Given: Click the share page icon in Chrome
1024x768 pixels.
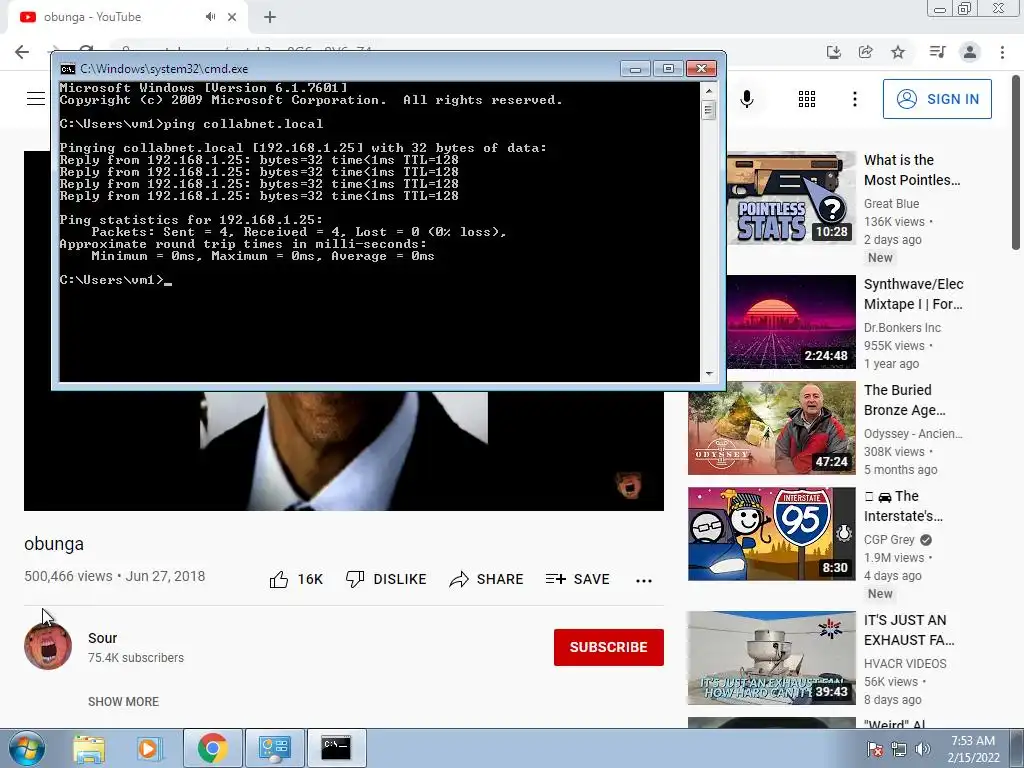Looking at the screenshot, I should coord(866,52).
